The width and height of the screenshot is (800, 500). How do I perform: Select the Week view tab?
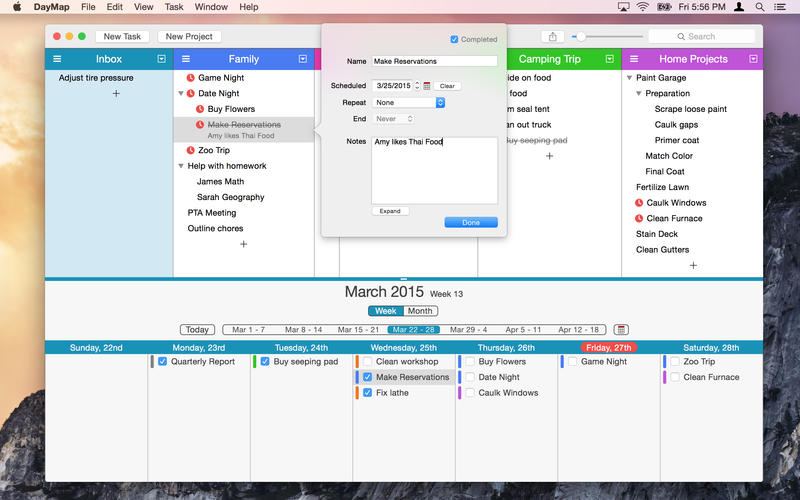coord(386,311)
